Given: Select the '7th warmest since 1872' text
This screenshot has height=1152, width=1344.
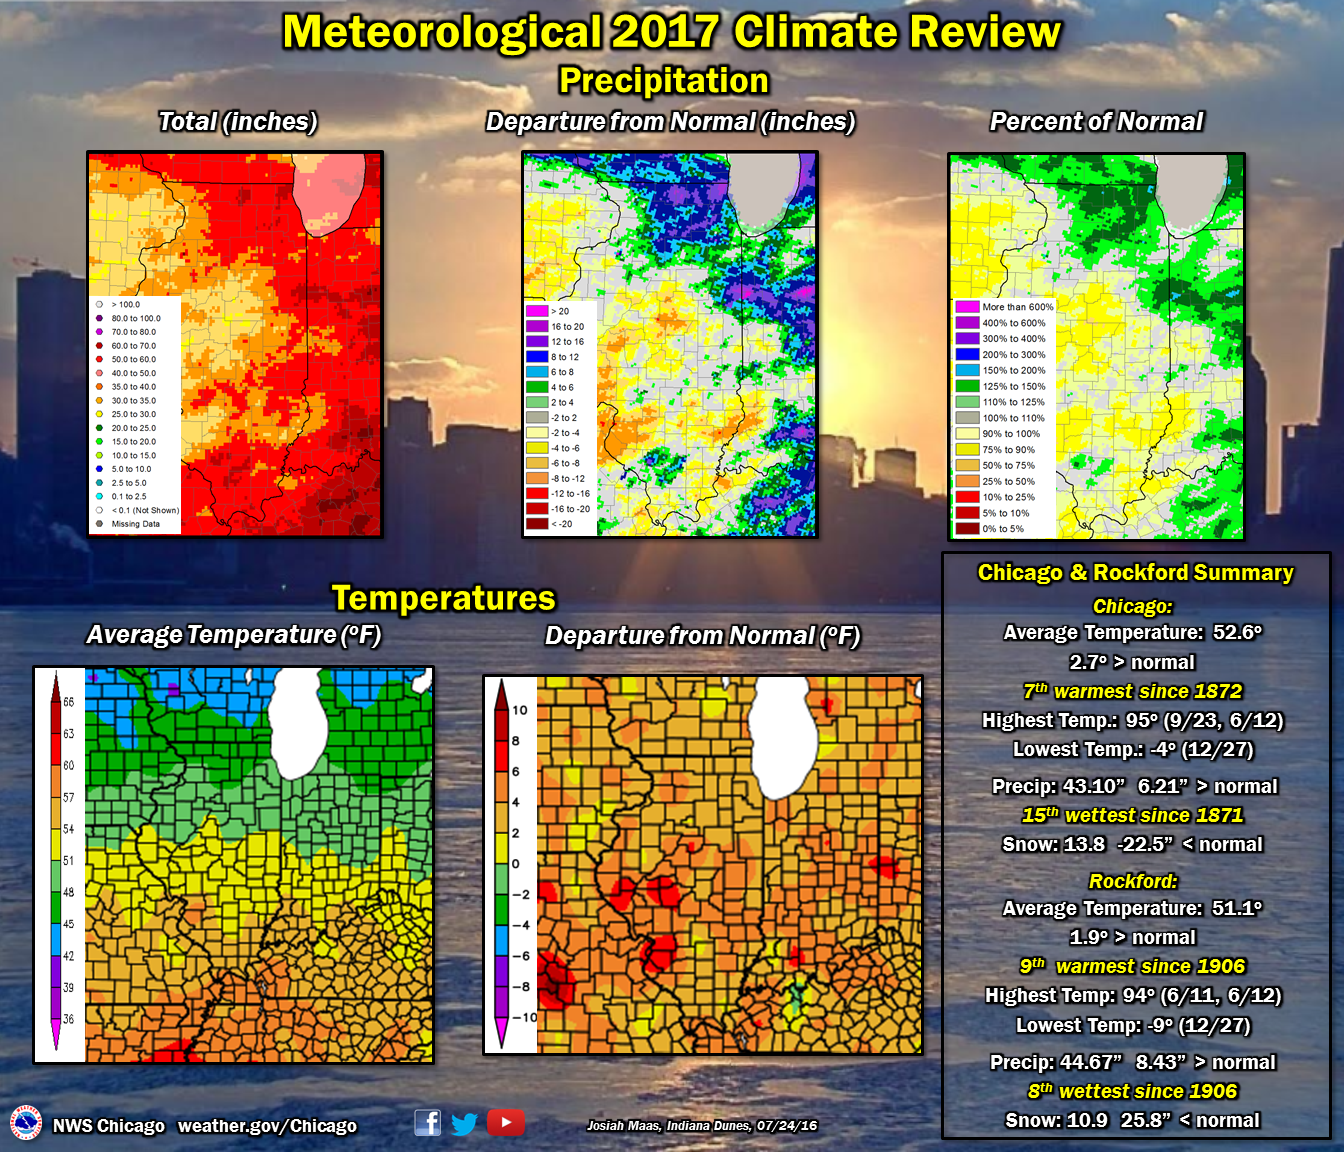Looking at the screenshot, I should (1132, 691).
